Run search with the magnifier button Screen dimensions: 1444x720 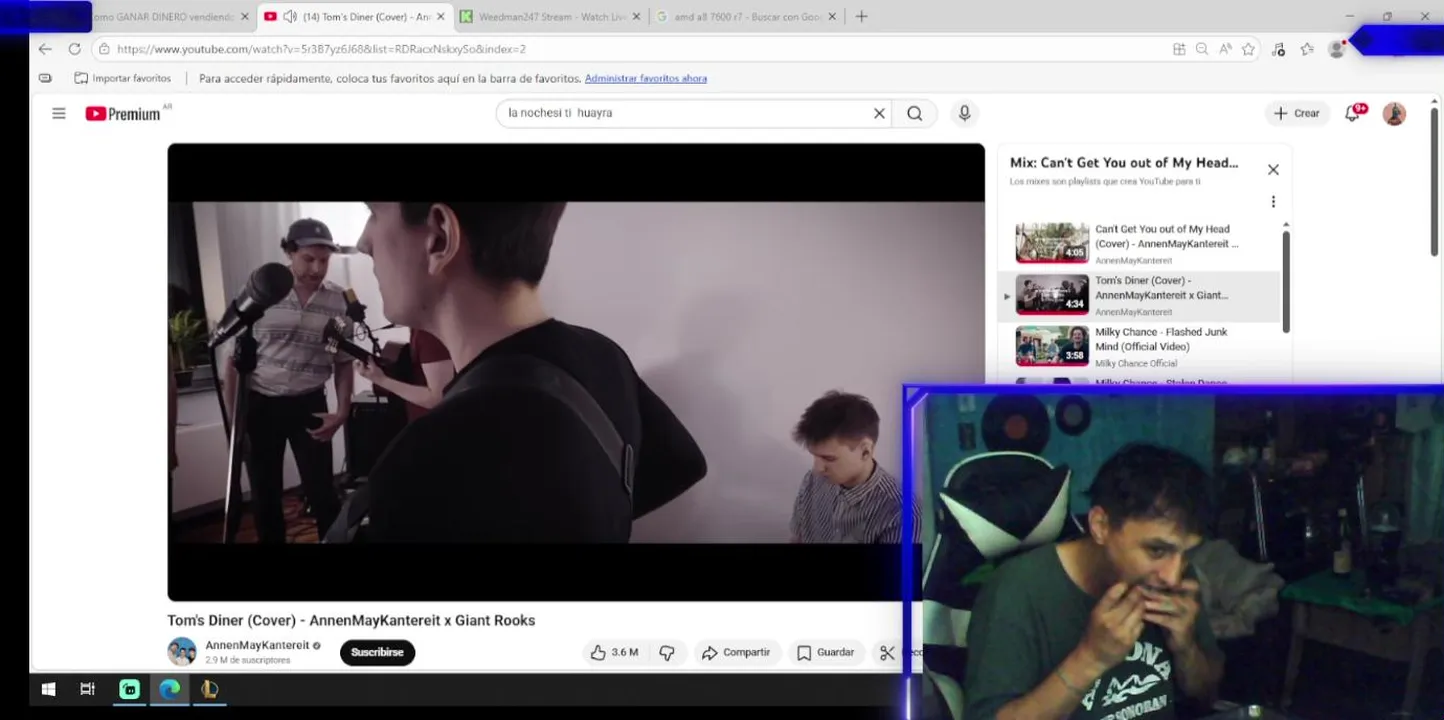tap(914, 114)
